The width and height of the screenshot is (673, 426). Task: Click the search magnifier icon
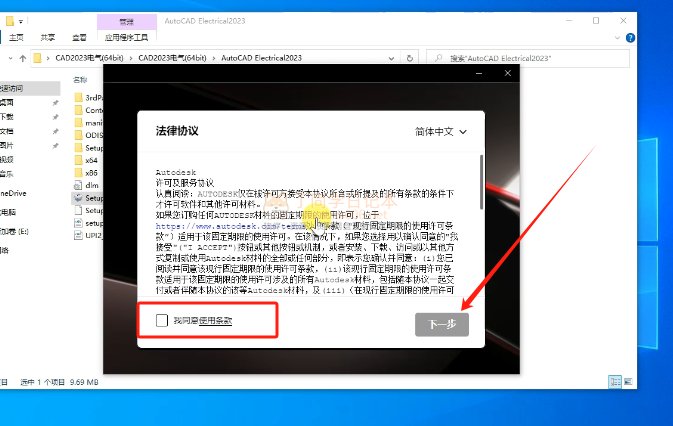pyautogui.click(x=438, y=58)
